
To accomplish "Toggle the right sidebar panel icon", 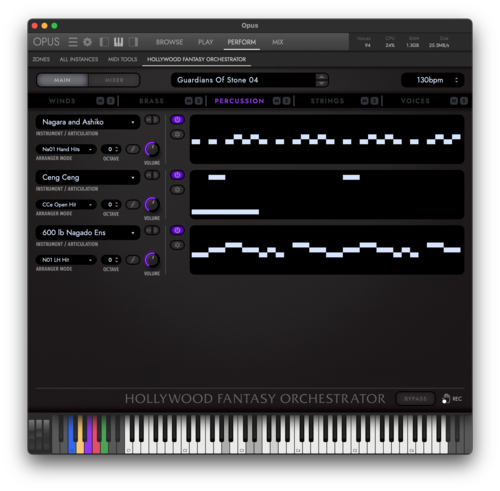I will point(133,42).
